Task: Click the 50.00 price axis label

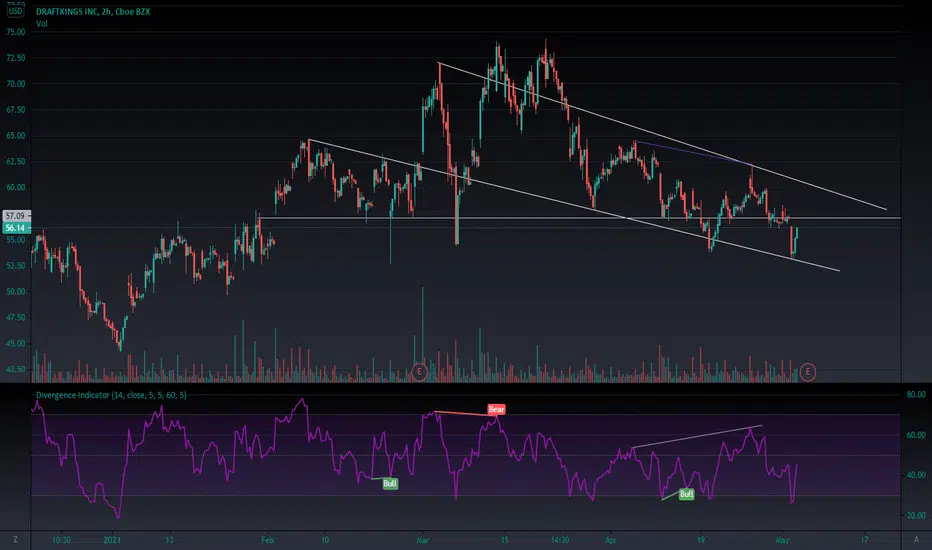Action: (16, 291)
